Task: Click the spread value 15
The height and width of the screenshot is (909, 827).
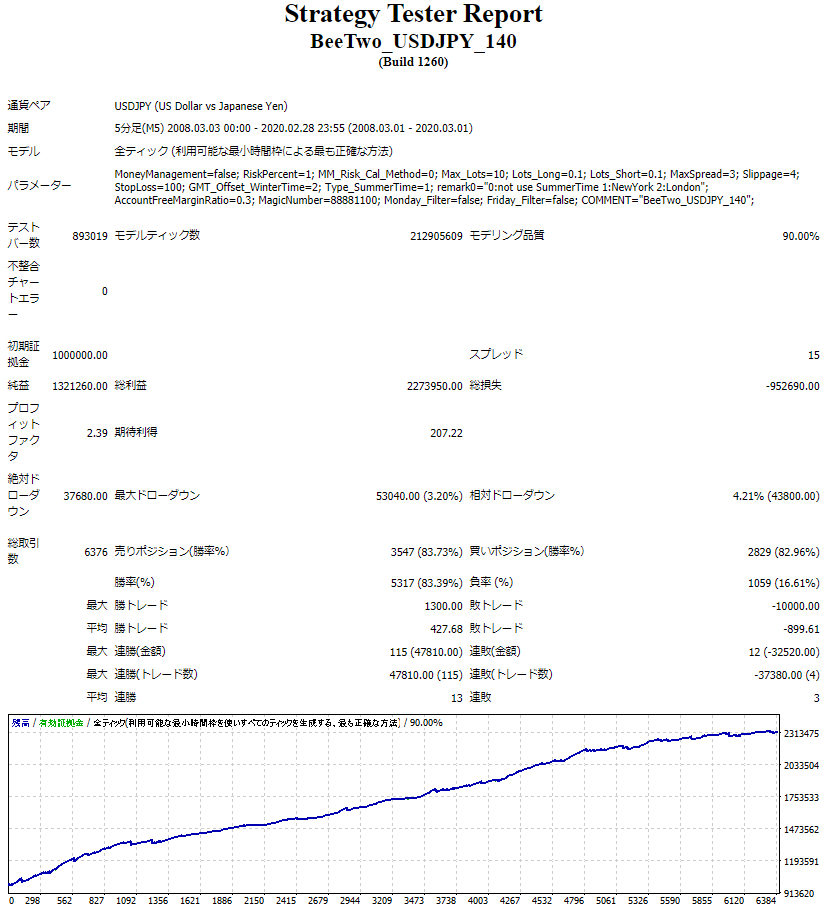Action: coord(814,355)
